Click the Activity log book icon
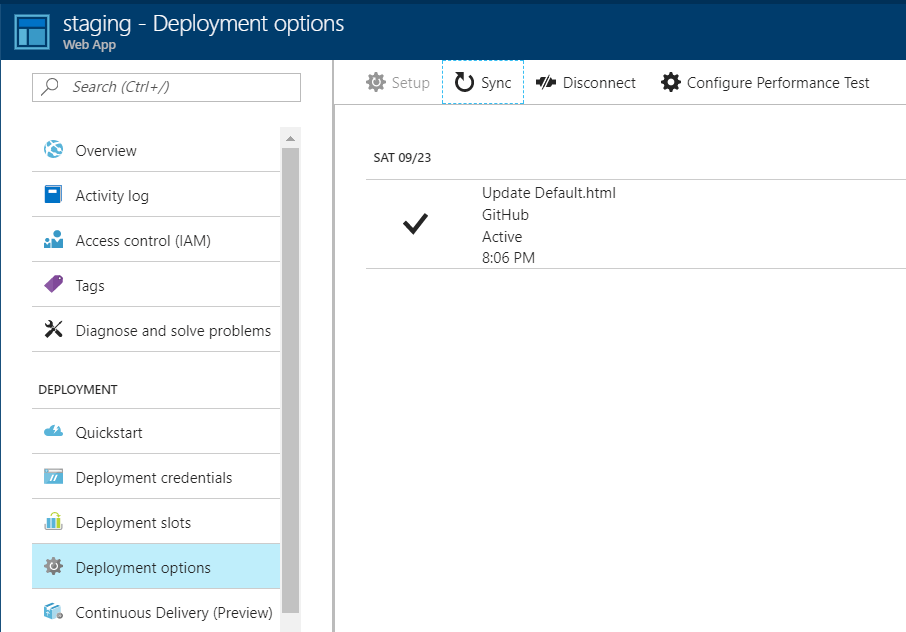 [x=54, y=195]
